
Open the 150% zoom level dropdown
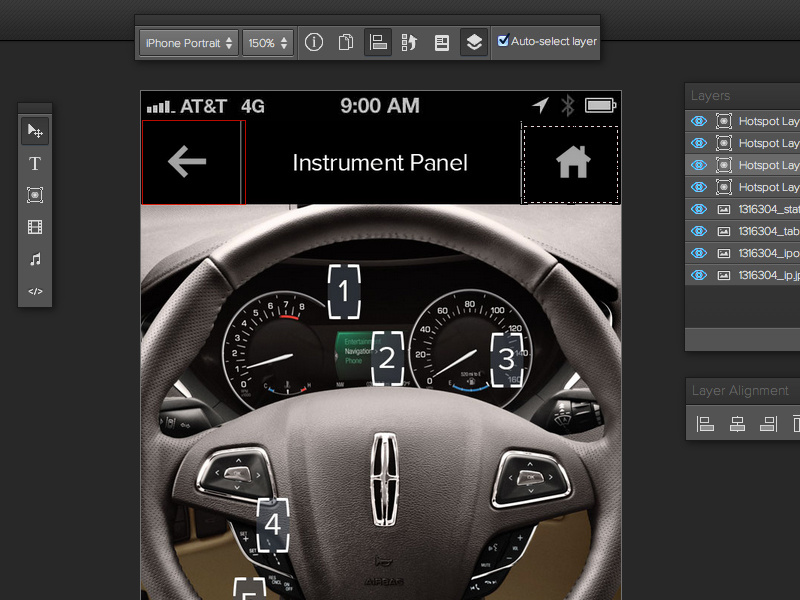click(x=268, y=43)
